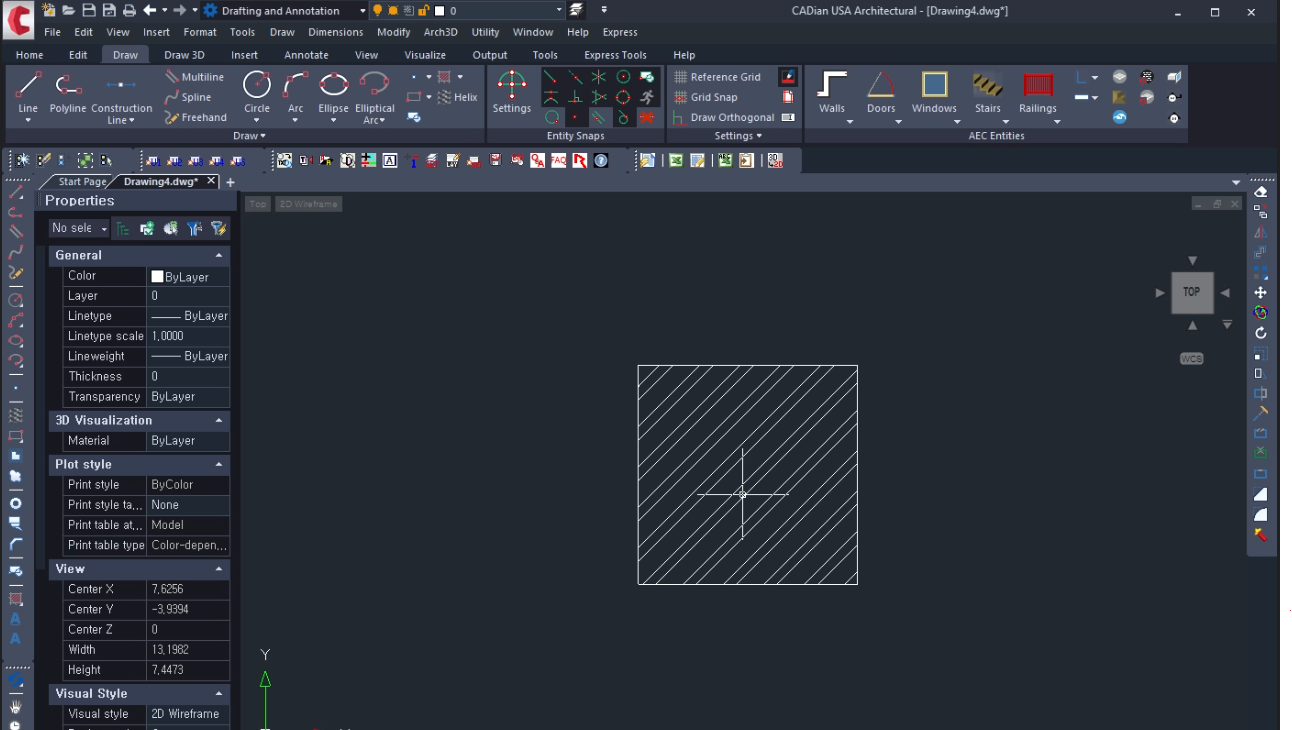This screenshot has height=730, width=1292.
Task: Open the Dimensions menu
Action: (336, 32)
